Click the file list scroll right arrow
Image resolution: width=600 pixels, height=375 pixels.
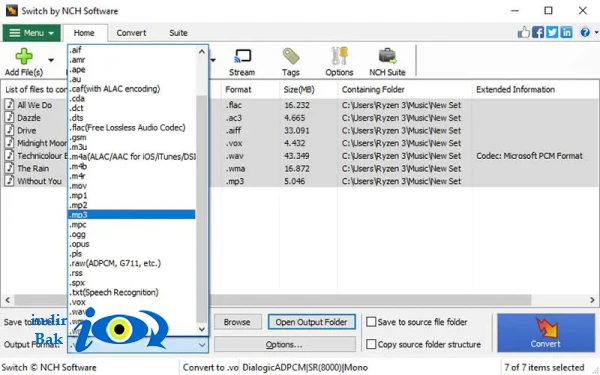tap(592, 300)
